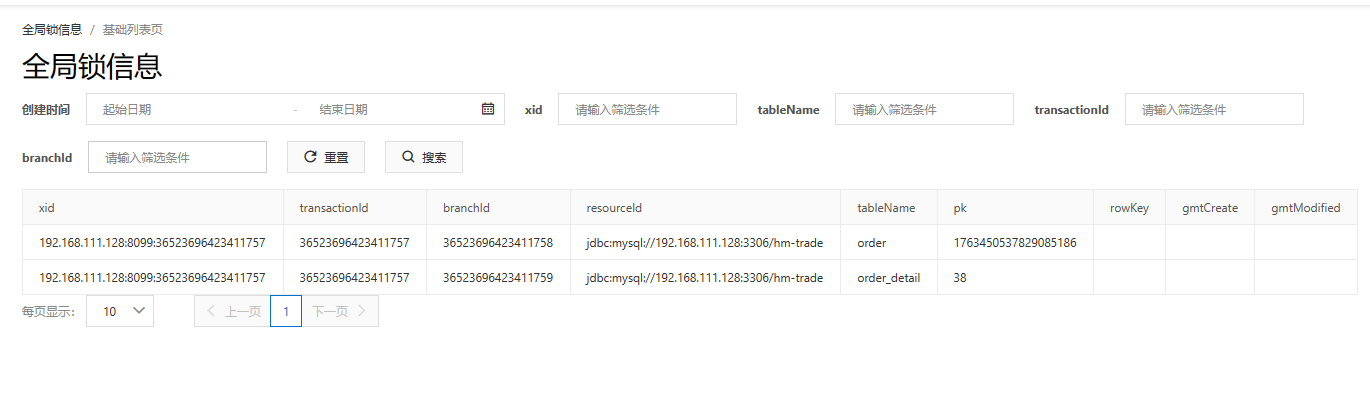Click the tableName filter input
This screenshot has height=408, width=1370.
click(924, 109)
